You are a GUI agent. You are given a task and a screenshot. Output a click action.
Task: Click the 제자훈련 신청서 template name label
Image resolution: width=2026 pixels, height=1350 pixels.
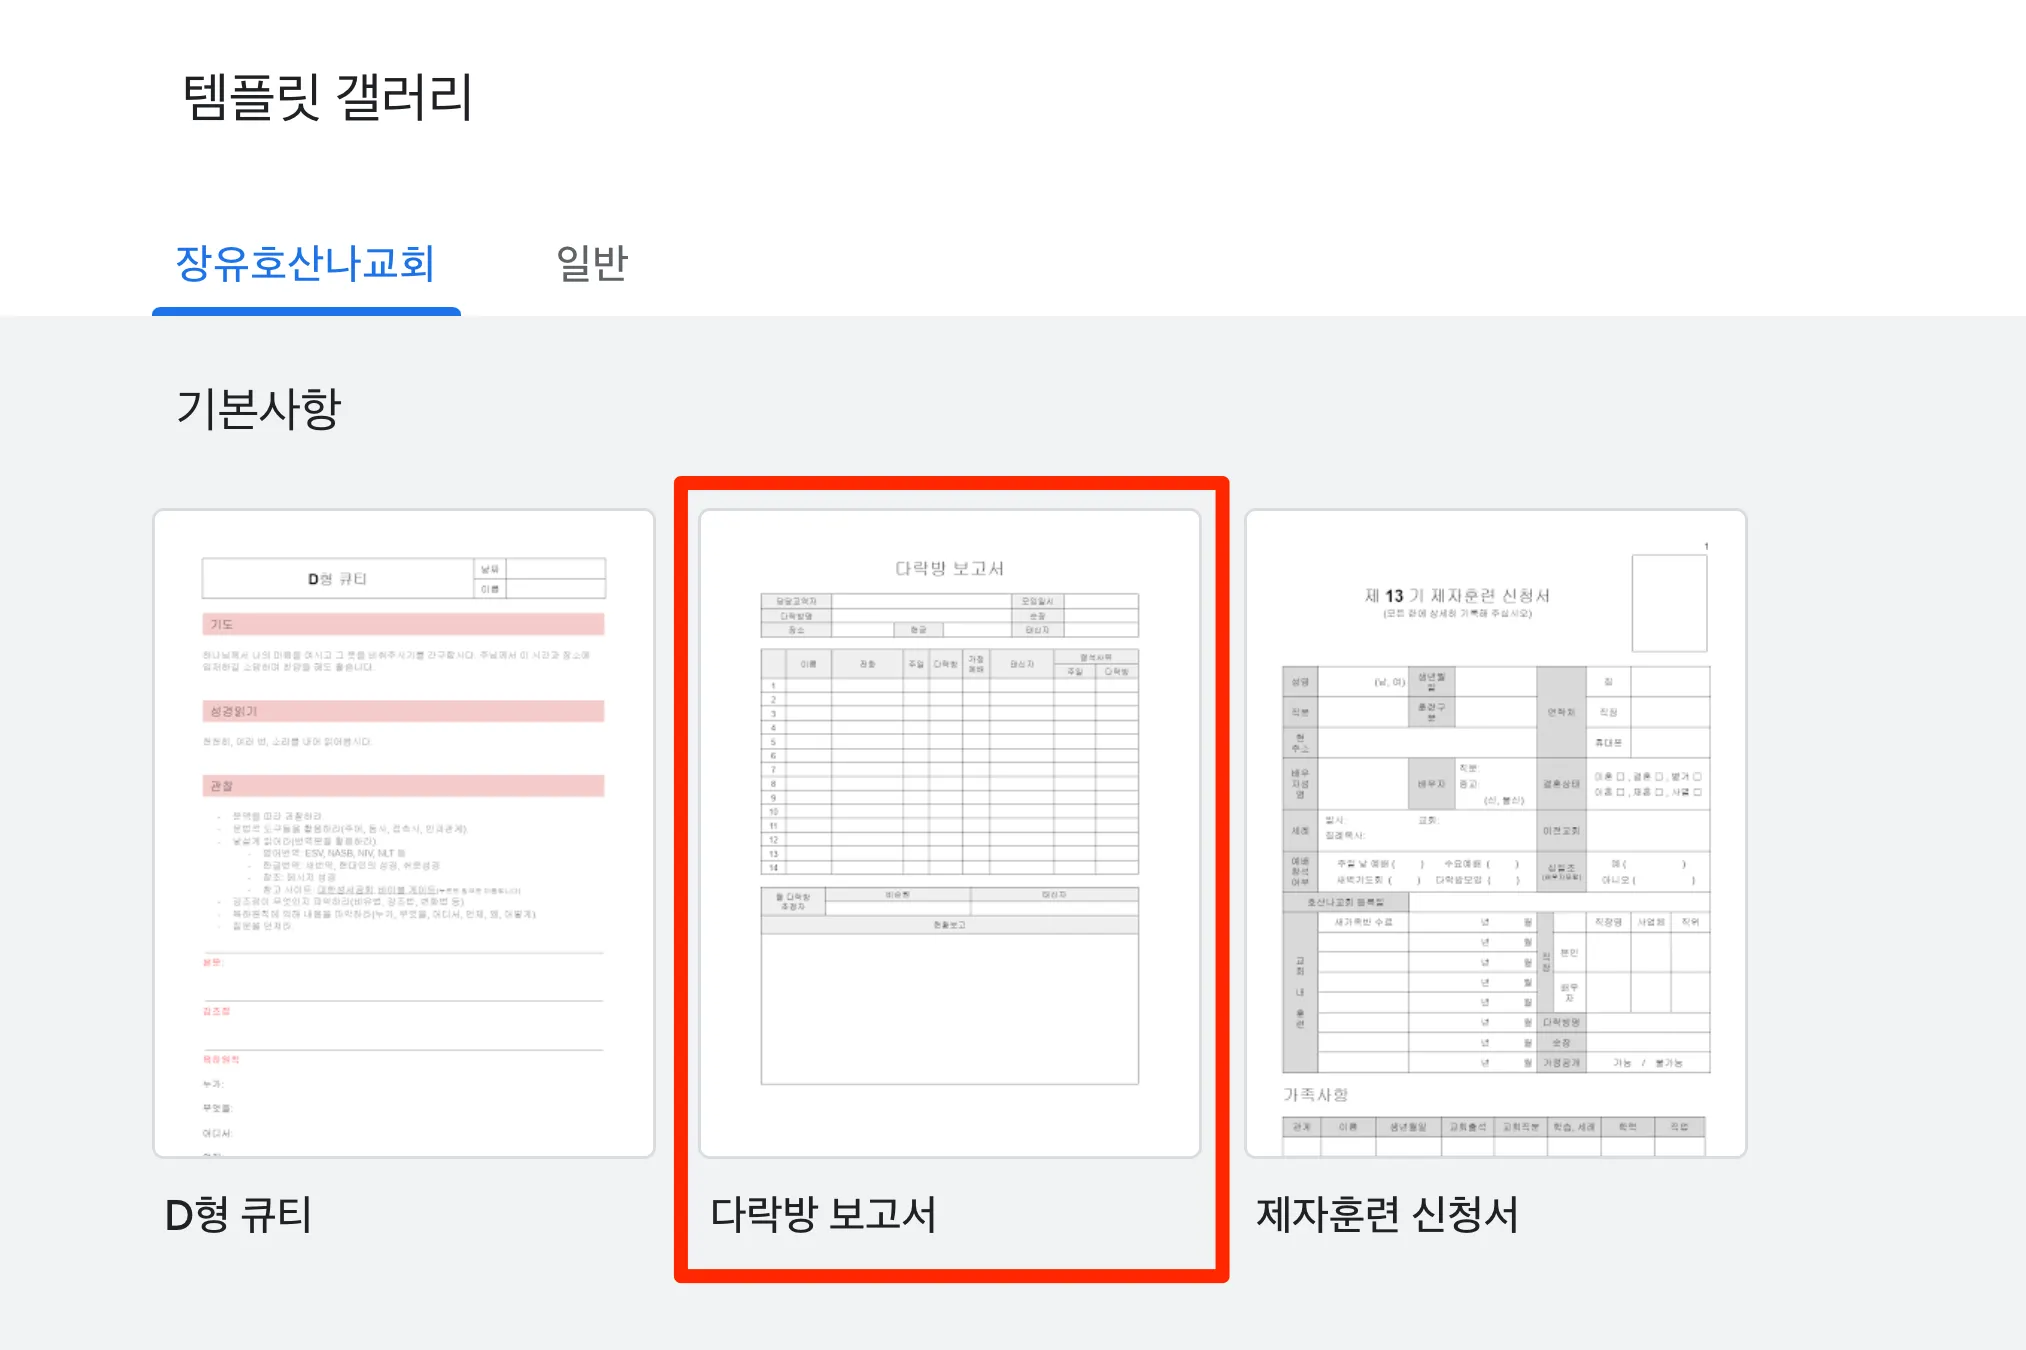click(x=1387, y=1215)
